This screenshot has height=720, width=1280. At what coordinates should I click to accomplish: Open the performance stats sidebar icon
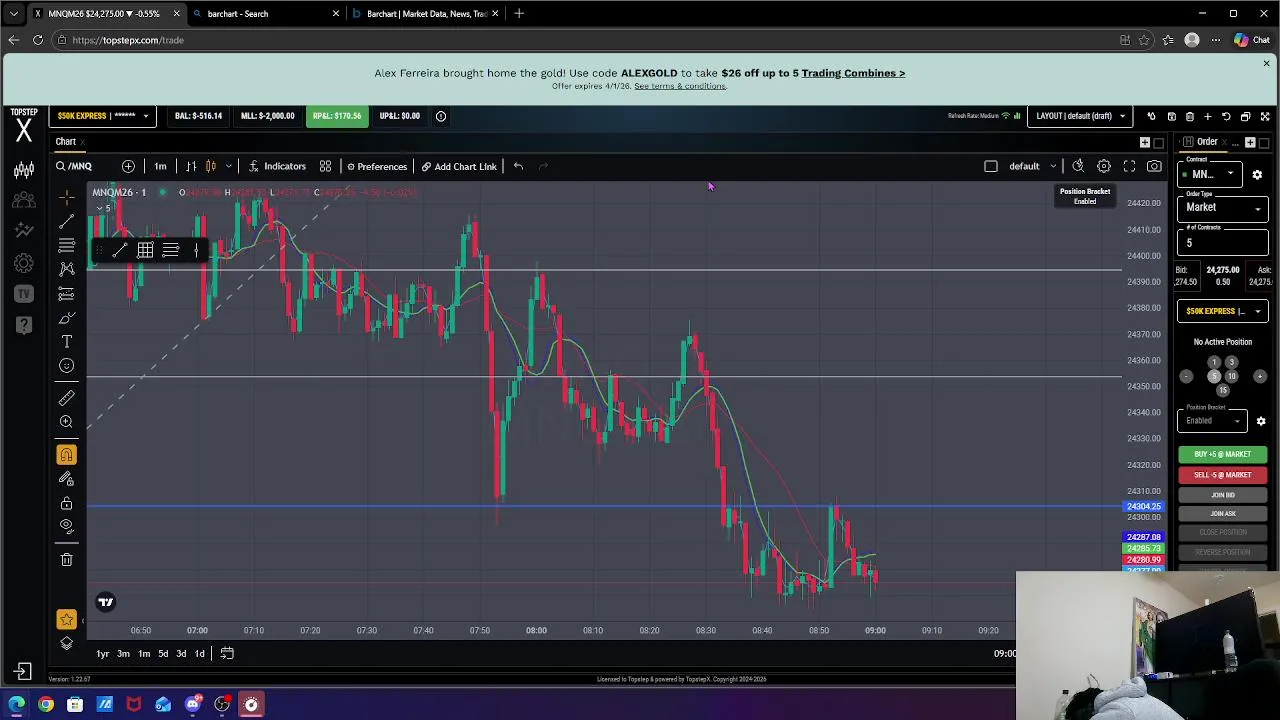click(x=24, y=230)
